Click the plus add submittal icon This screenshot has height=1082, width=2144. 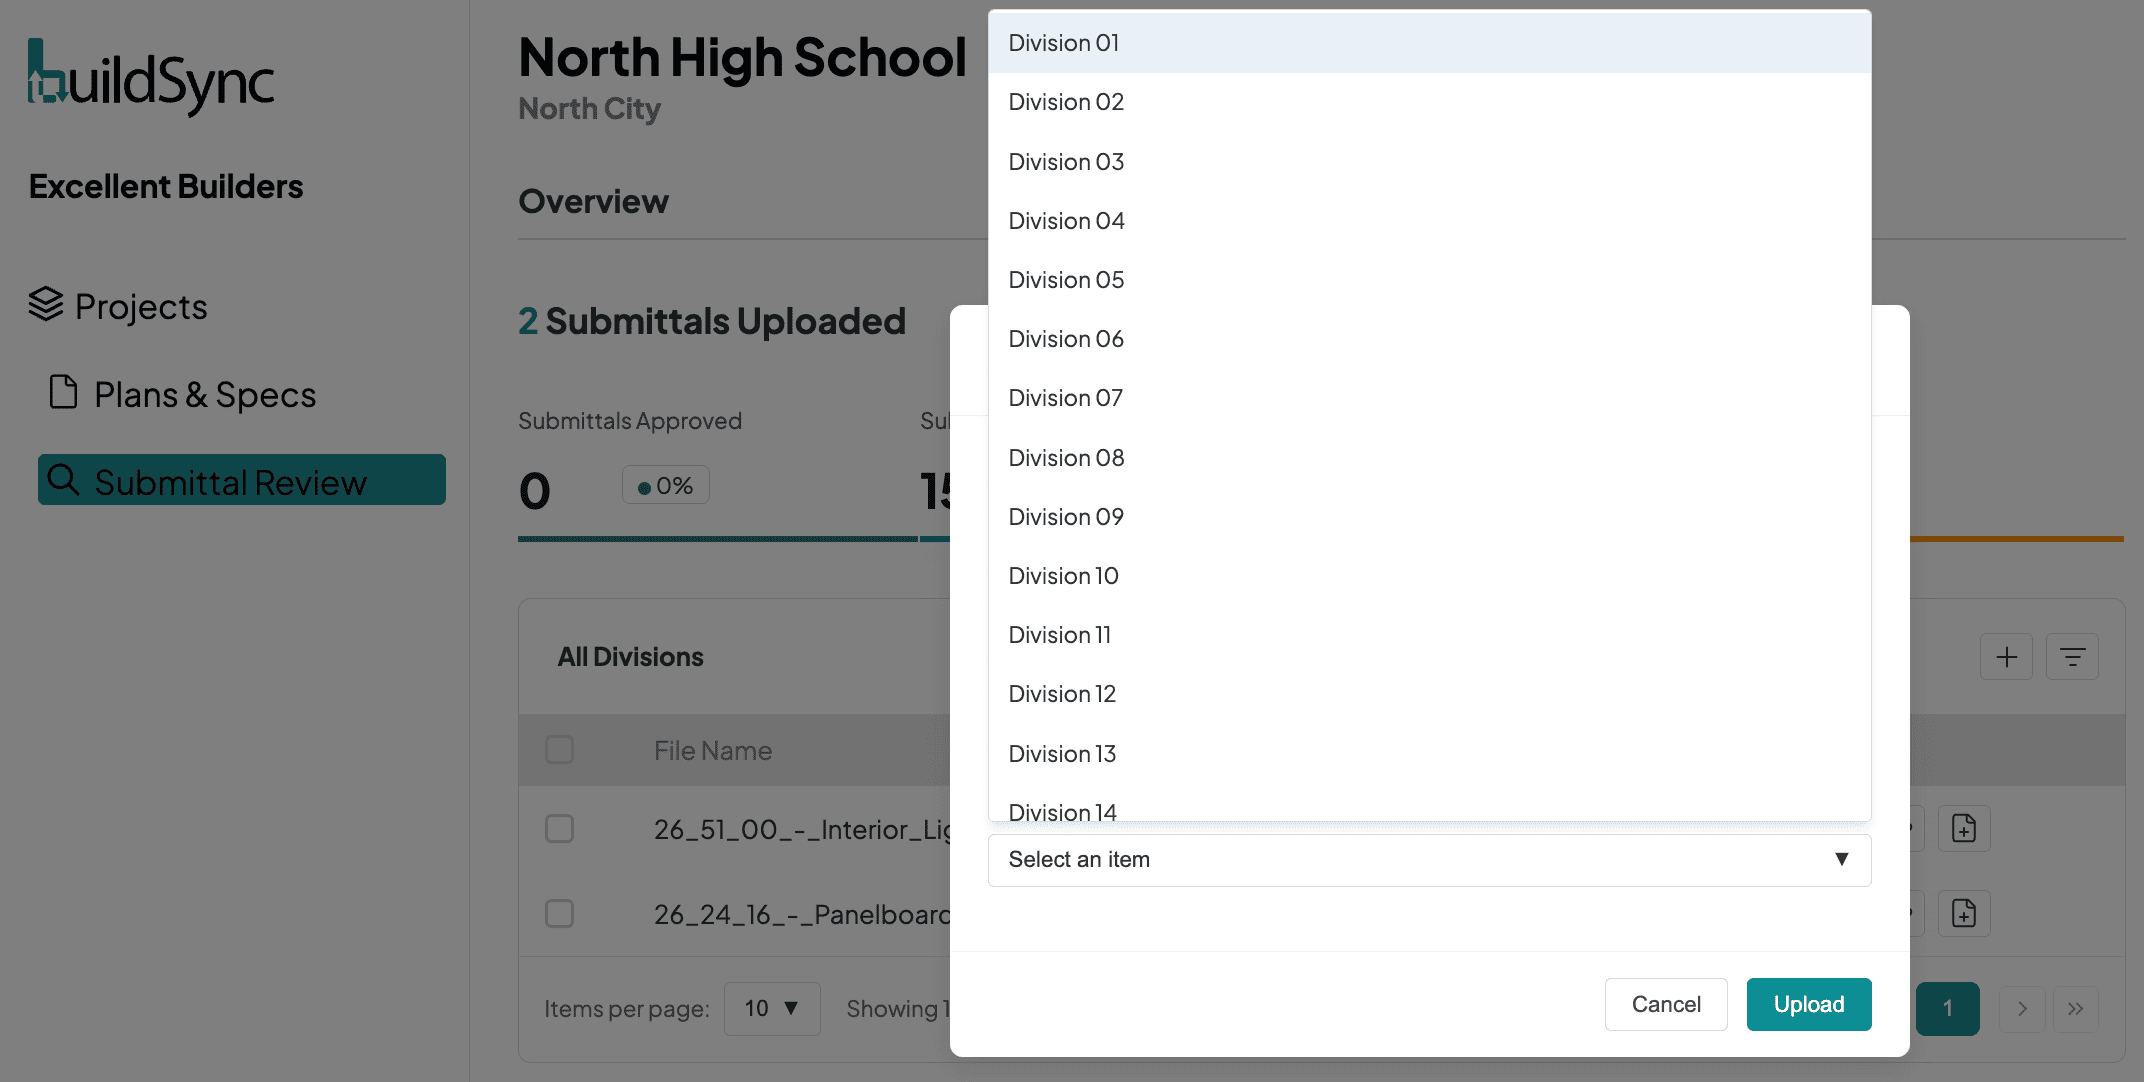[2006, 657]
